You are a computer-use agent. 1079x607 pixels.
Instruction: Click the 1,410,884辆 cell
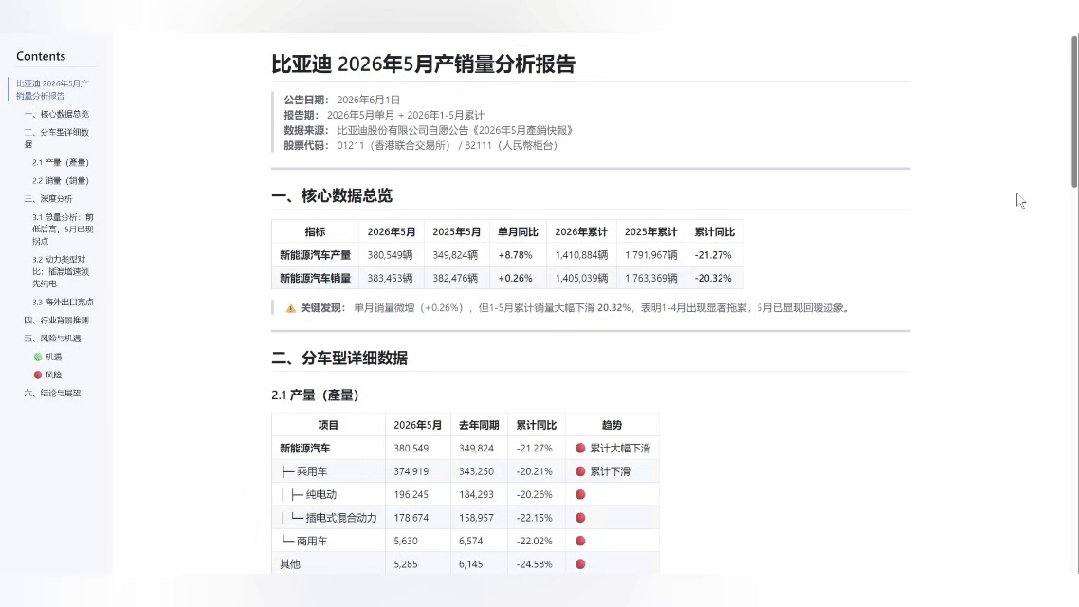point(581,255)
